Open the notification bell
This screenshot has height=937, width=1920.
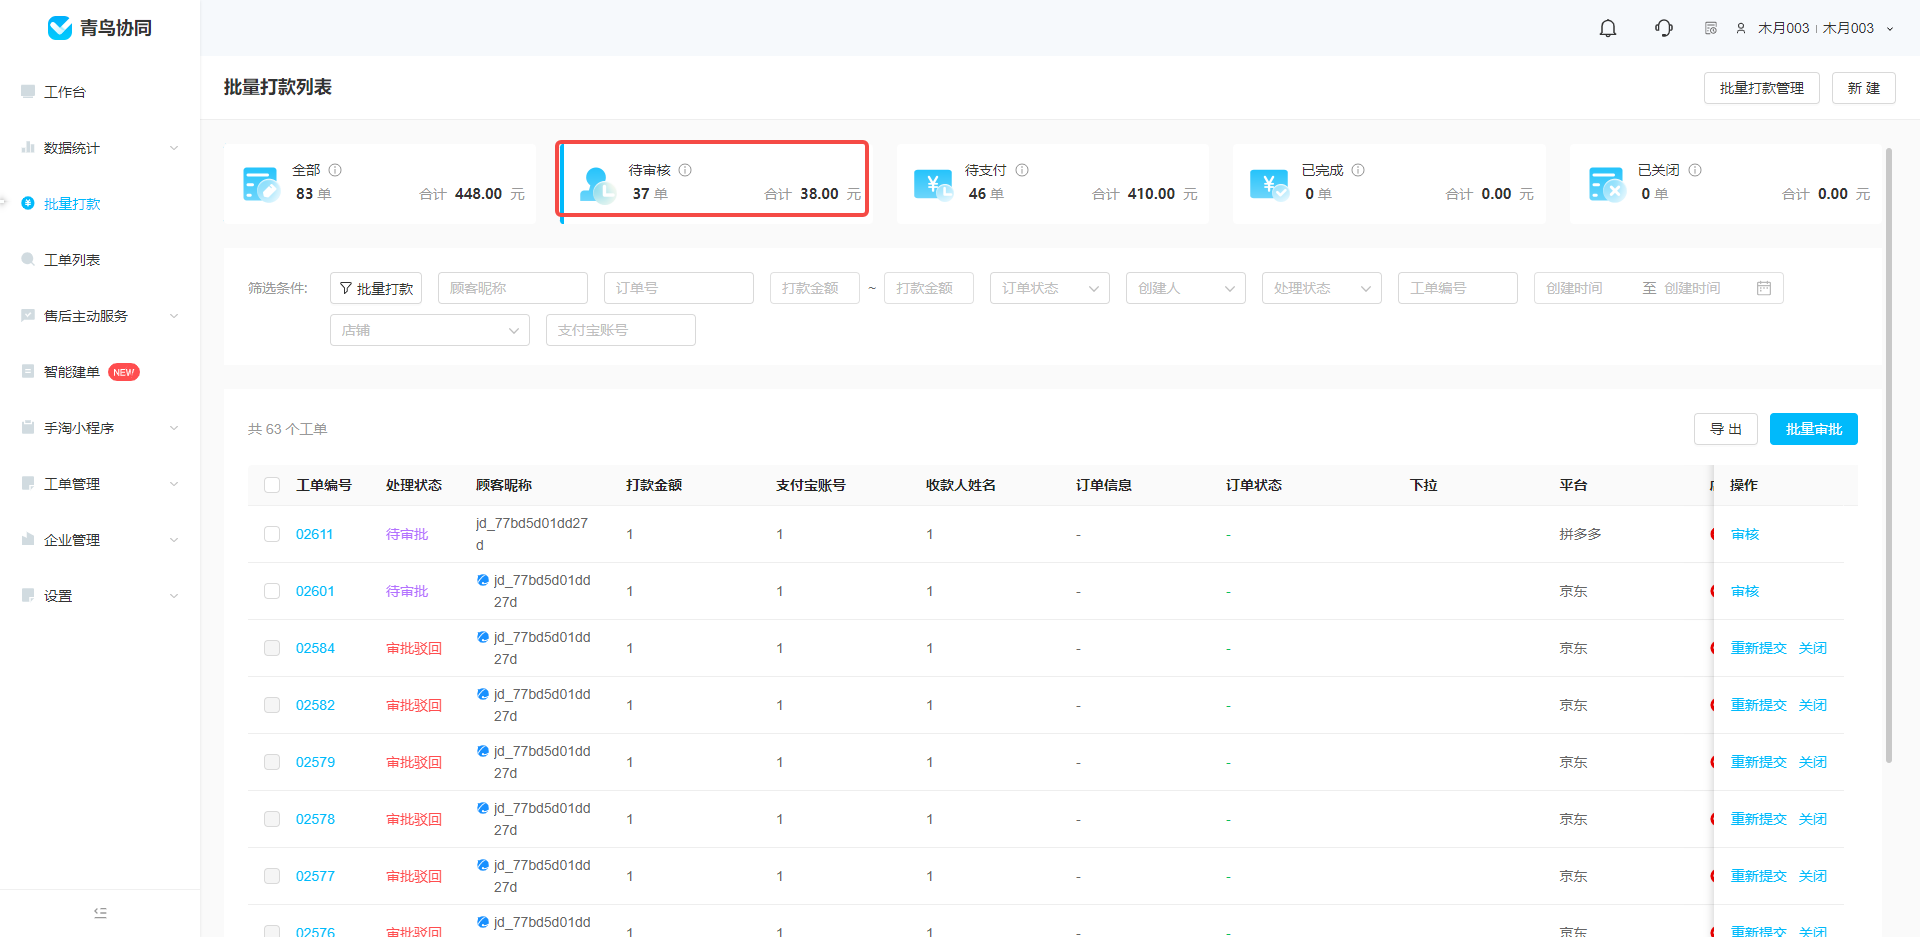pos(1608,28)
